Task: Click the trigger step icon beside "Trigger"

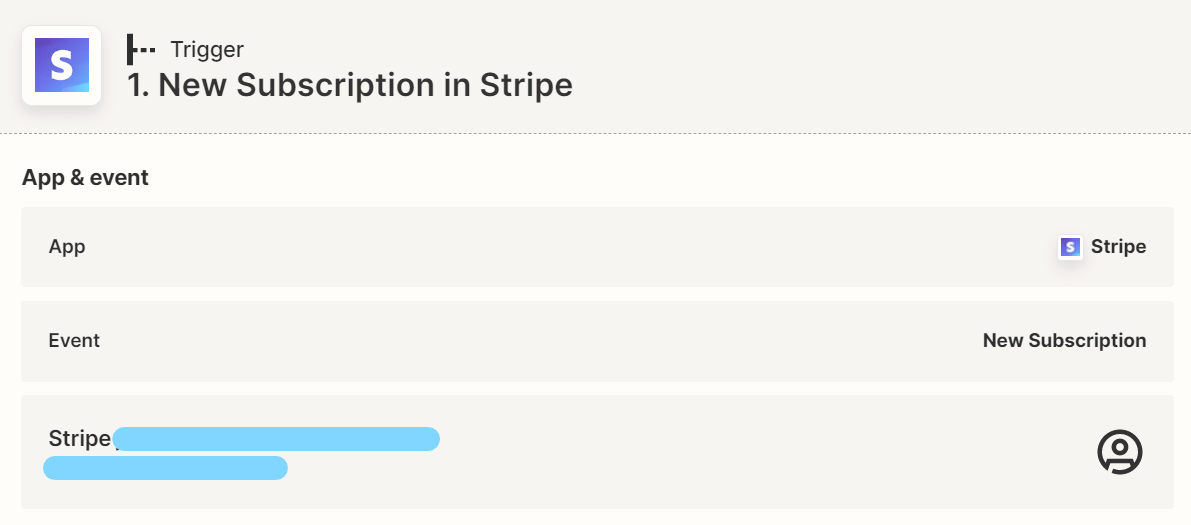Action: [x=141, y=49]
